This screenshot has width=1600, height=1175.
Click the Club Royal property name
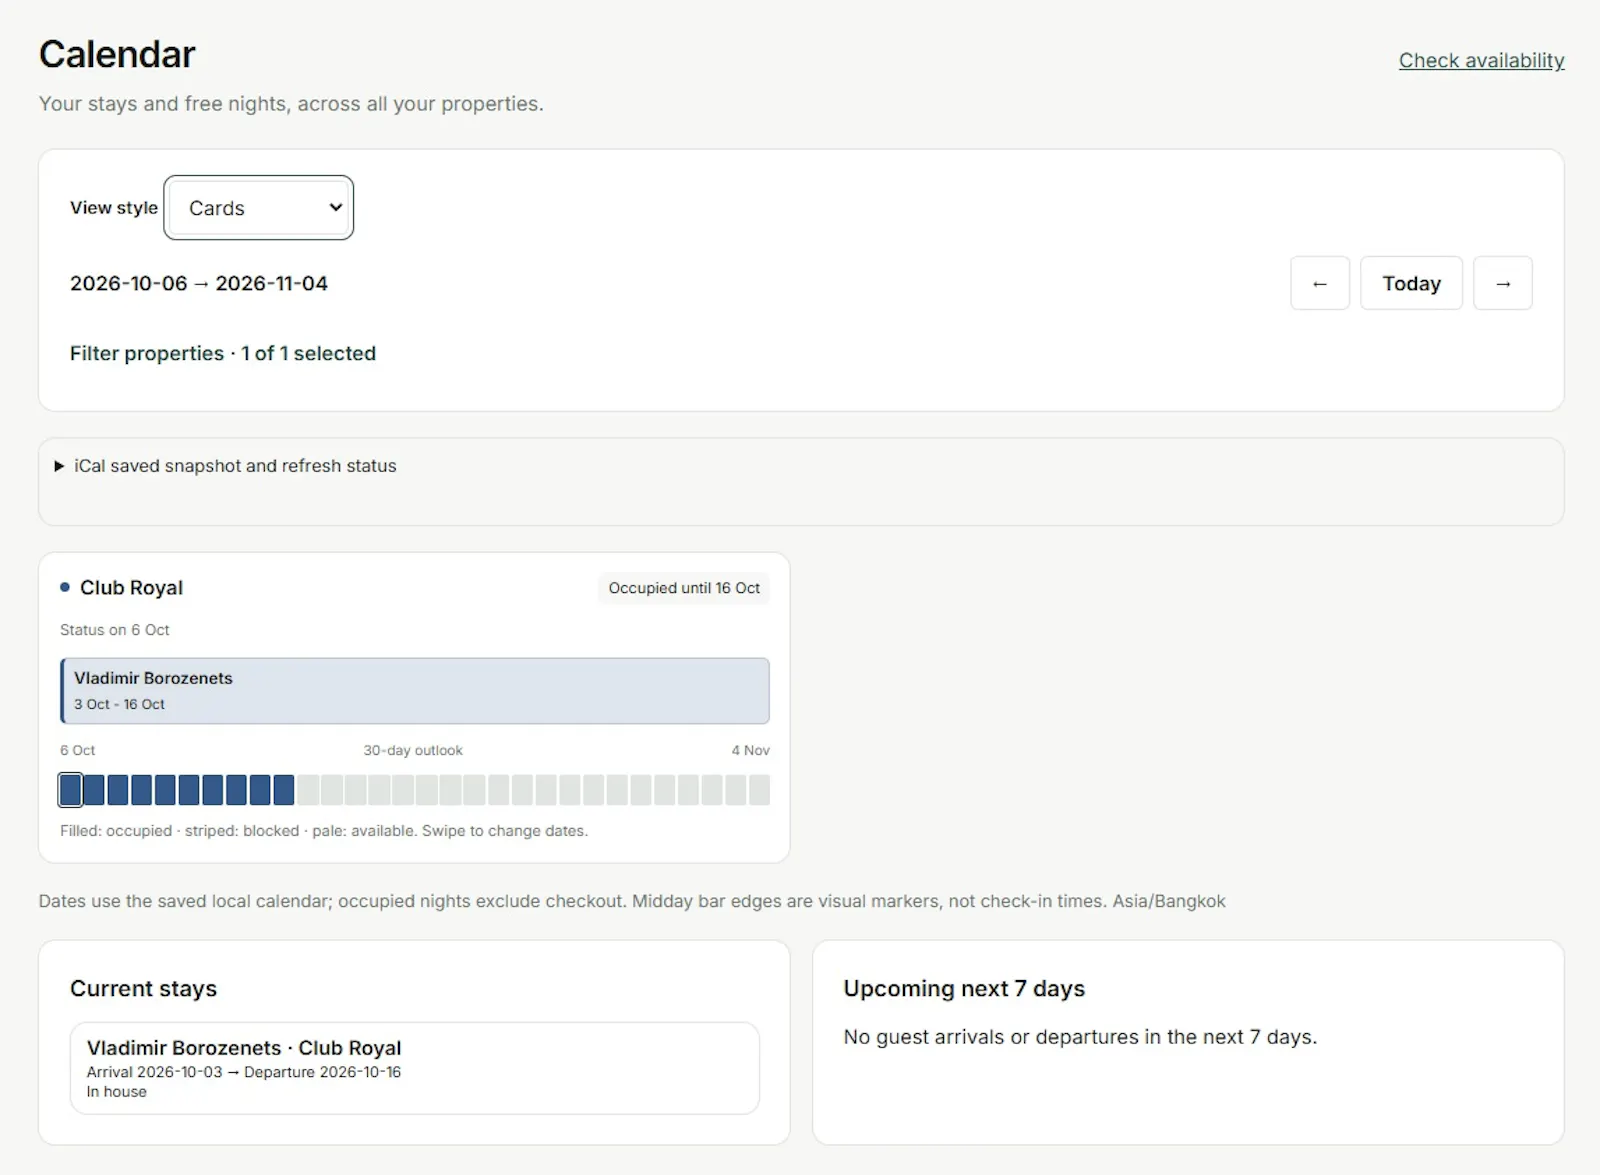point(131,588)
